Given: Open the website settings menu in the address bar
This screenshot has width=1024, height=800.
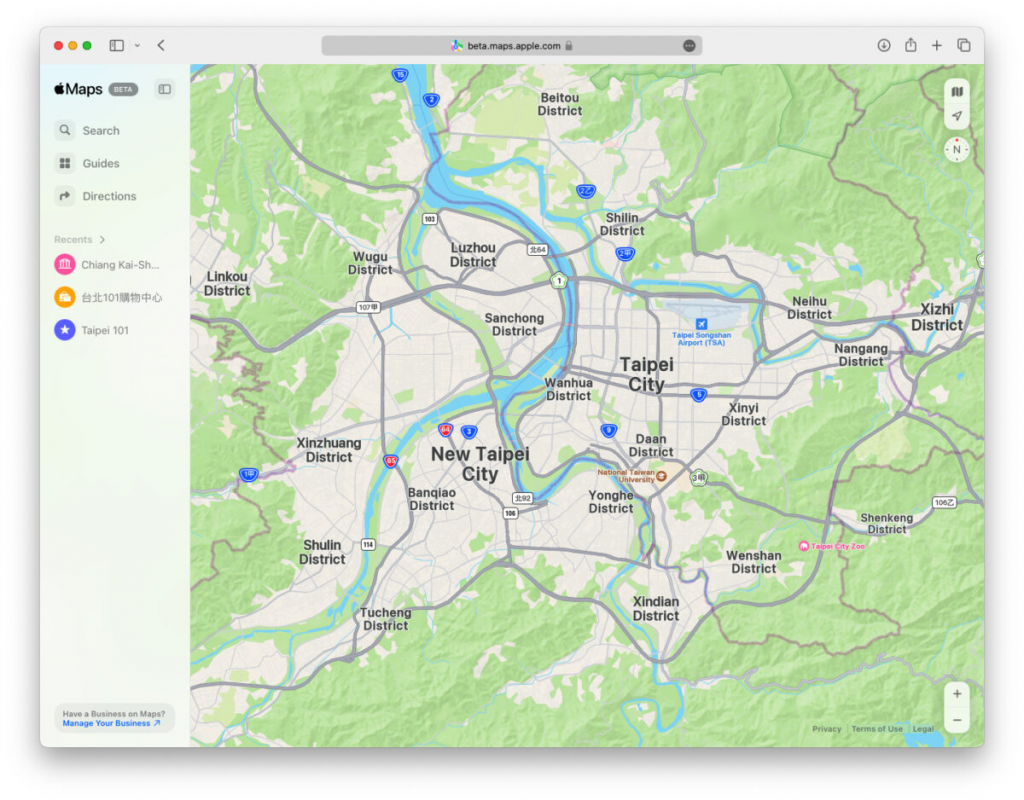Looking at the screenshot, I should (x=688, y=44).
